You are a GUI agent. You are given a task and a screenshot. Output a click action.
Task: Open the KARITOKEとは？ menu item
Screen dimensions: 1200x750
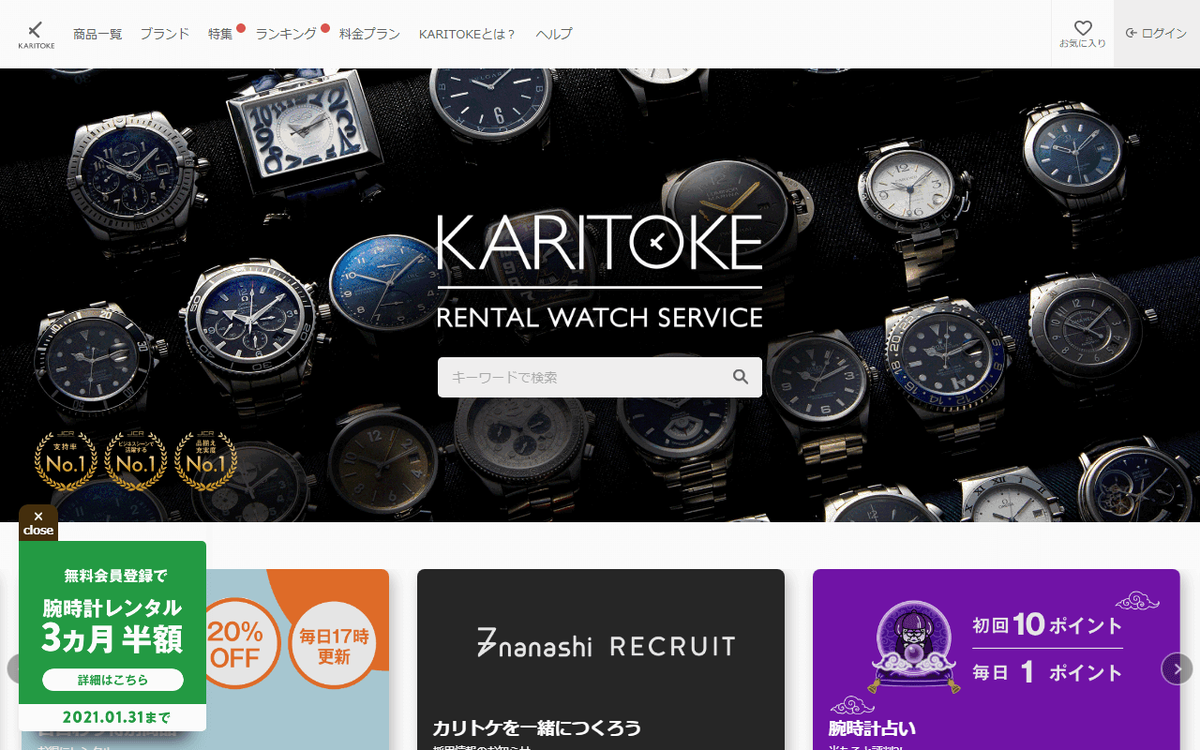tap(467, 34)
